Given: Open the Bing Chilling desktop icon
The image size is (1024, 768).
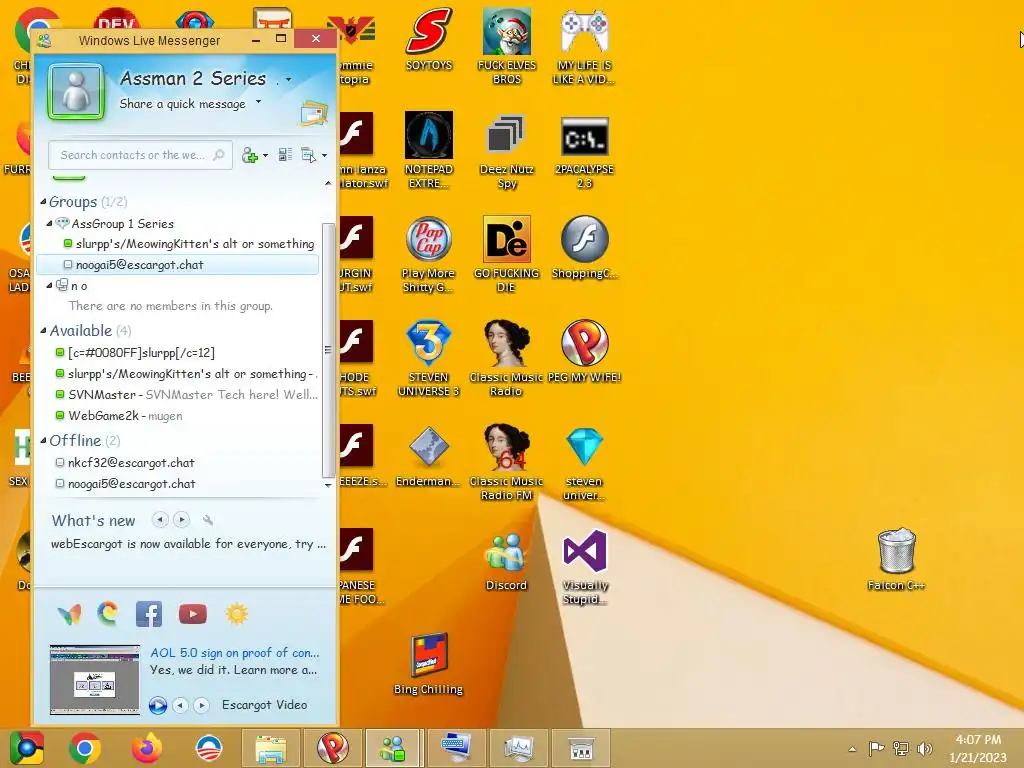Looking at the screenshot, I should [428, 664].
